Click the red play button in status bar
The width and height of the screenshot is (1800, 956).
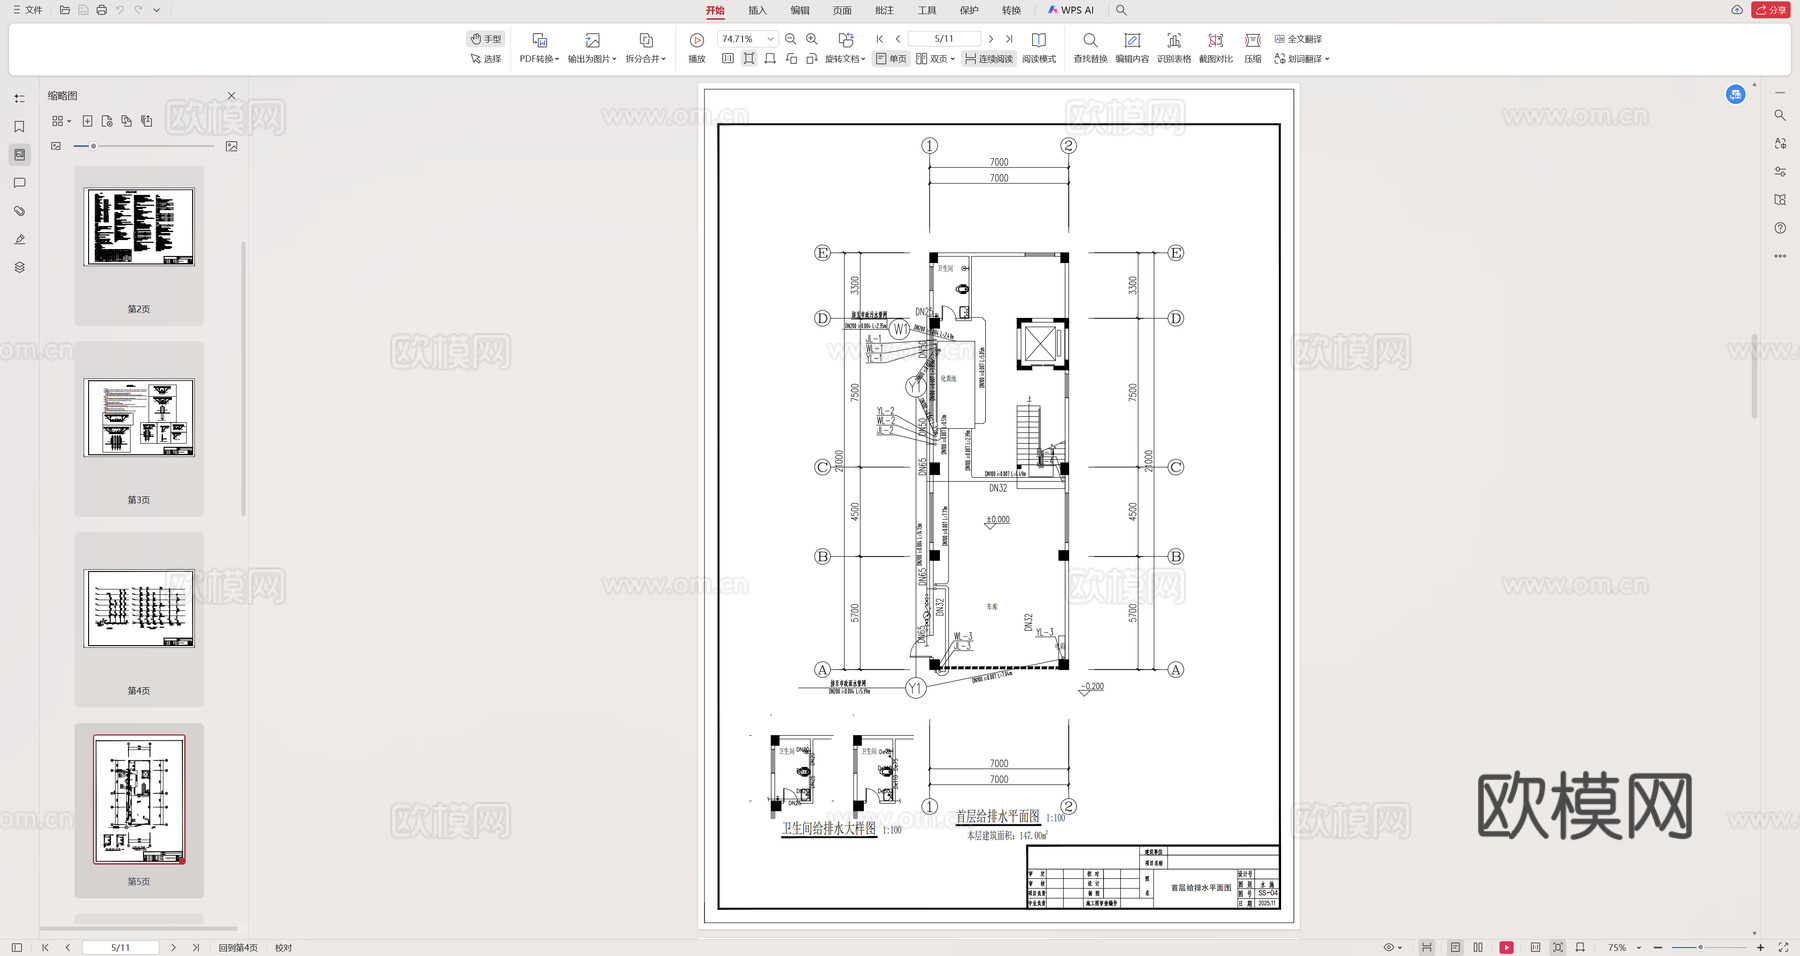pyautogui.click(x=1506, y=947)
